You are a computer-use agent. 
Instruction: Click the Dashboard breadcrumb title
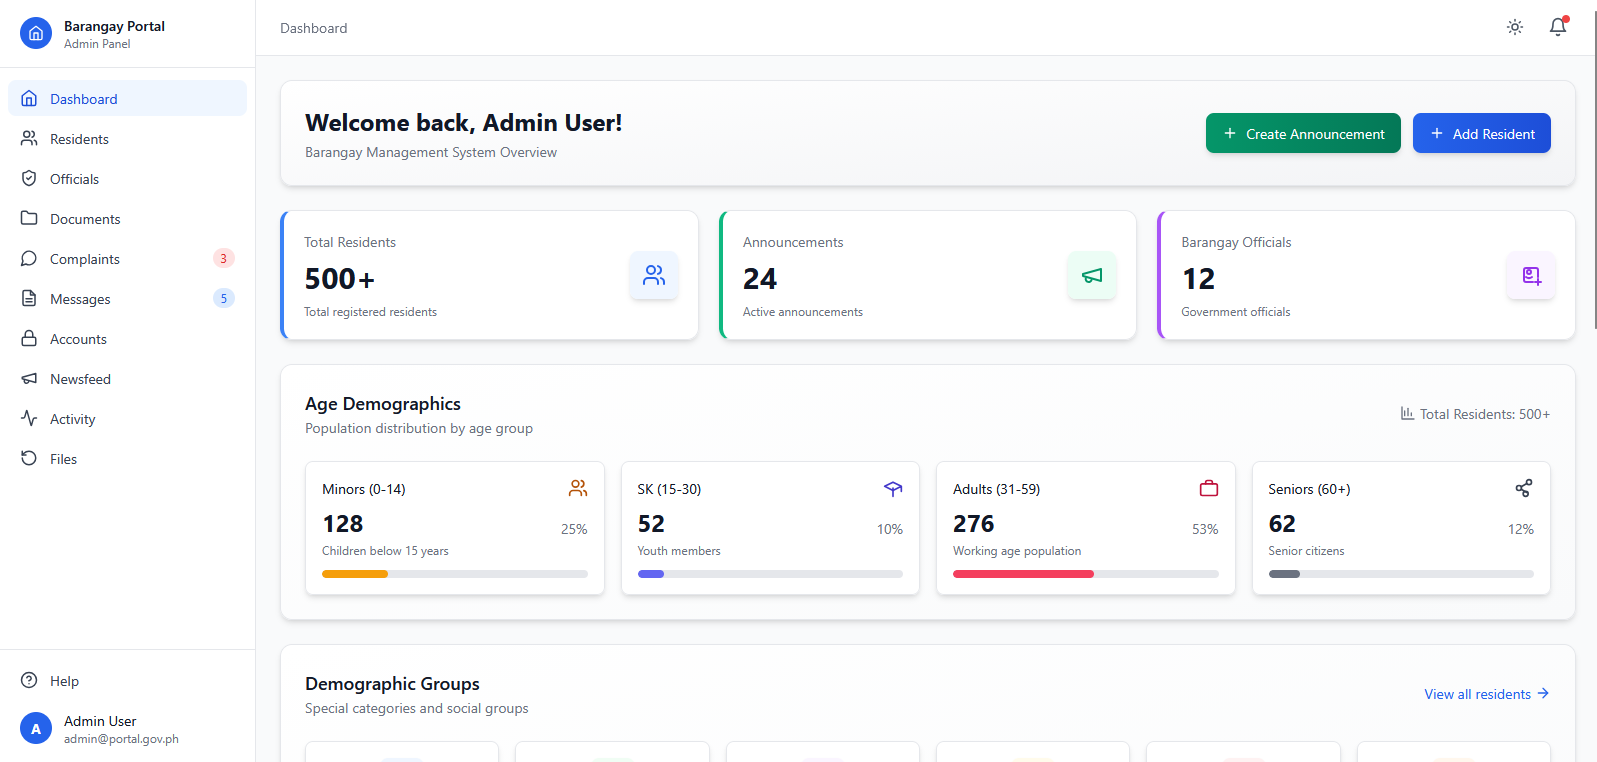(x=314, y=28)
